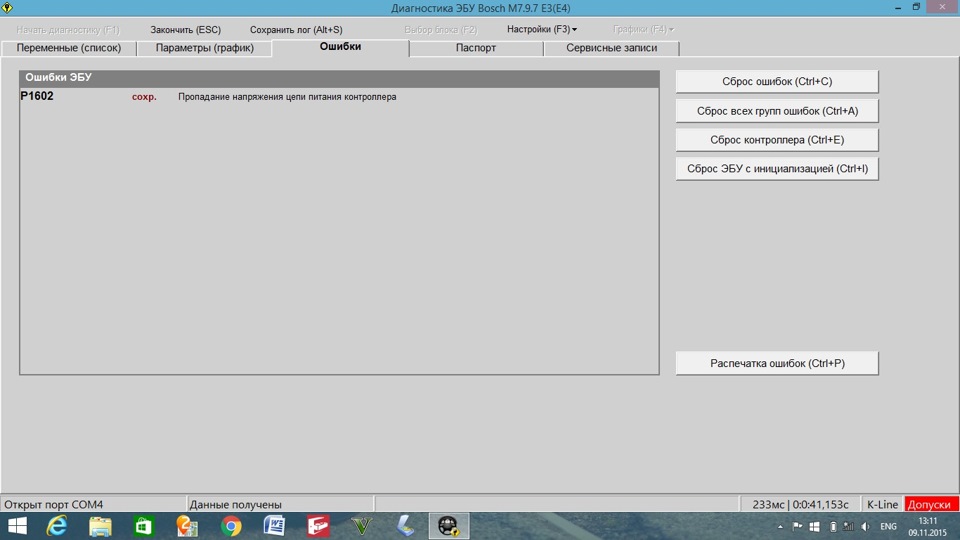Click the 'Ошибки ЭБУ' list header
The width and height of the screenshot is (960, 540).
(339, 78)
